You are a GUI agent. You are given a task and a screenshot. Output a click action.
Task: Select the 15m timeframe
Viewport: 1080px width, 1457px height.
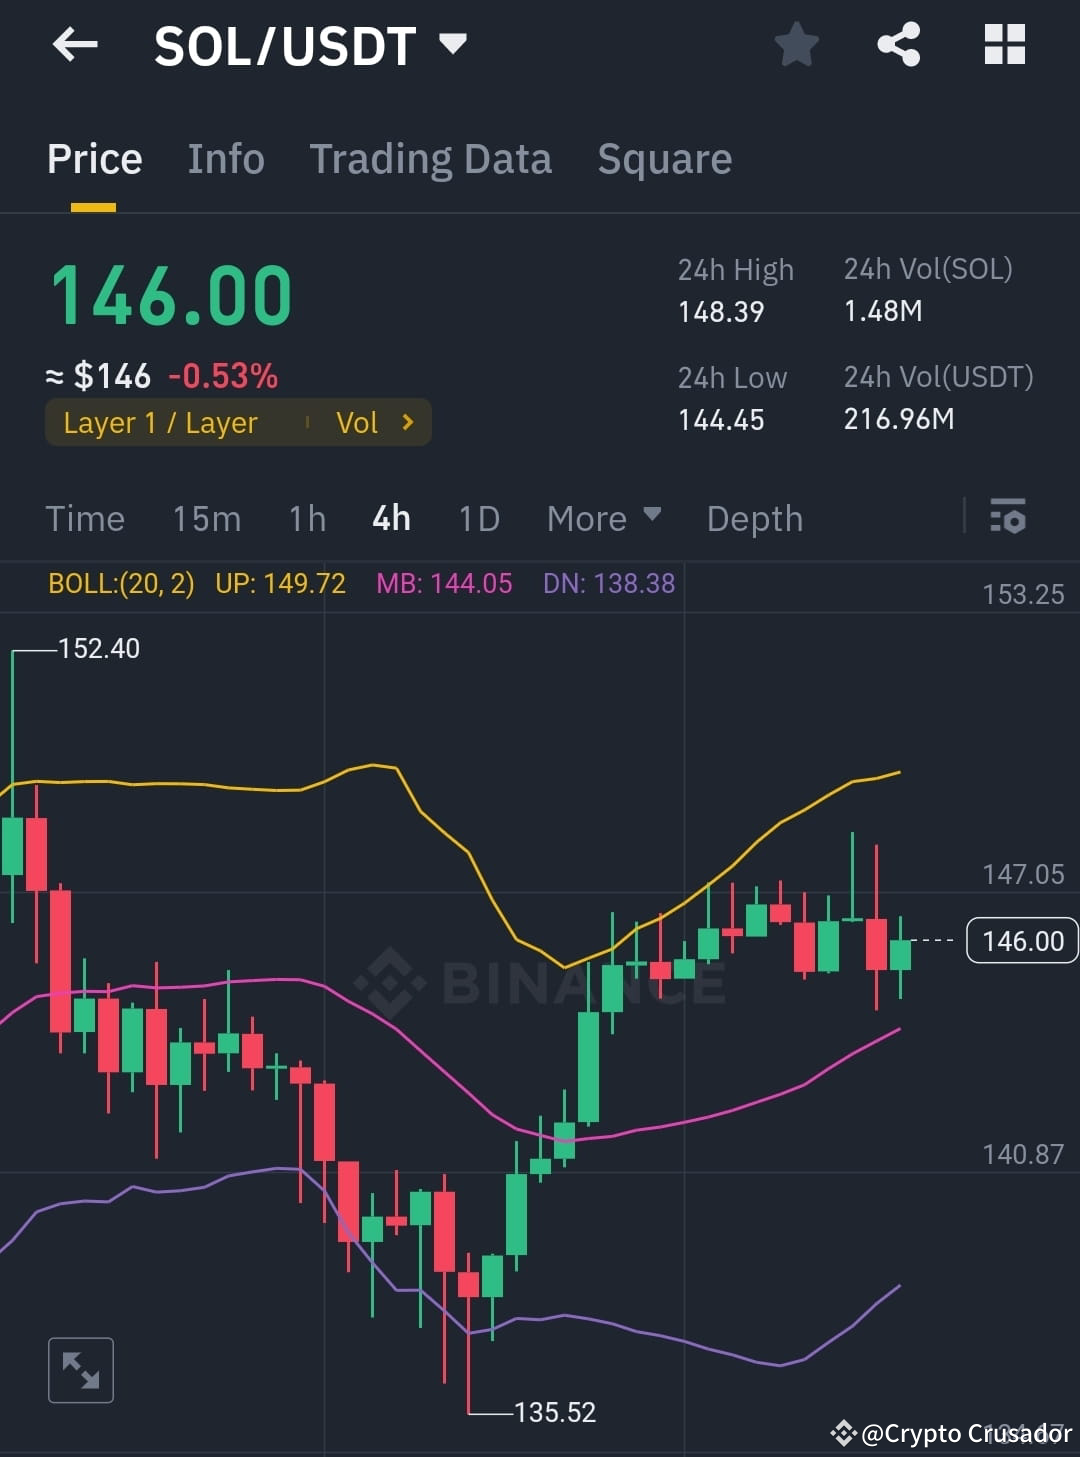click(x=206, y=518)
